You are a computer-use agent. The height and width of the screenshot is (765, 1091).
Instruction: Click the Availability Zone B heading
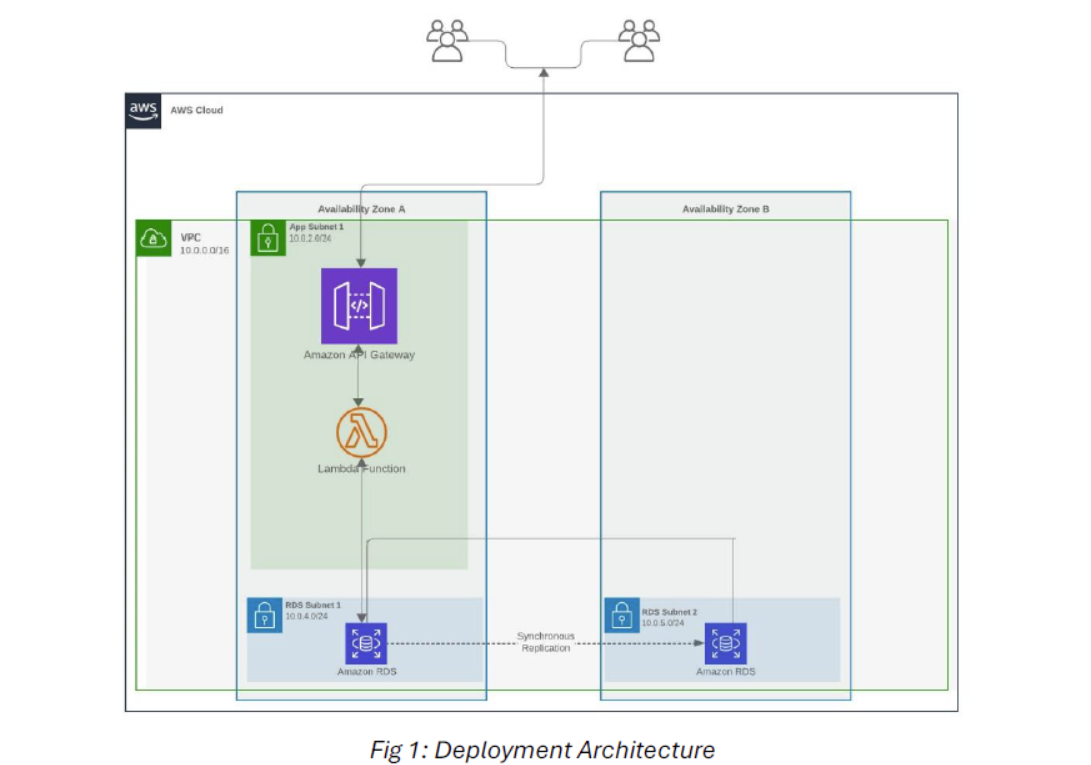725,209
